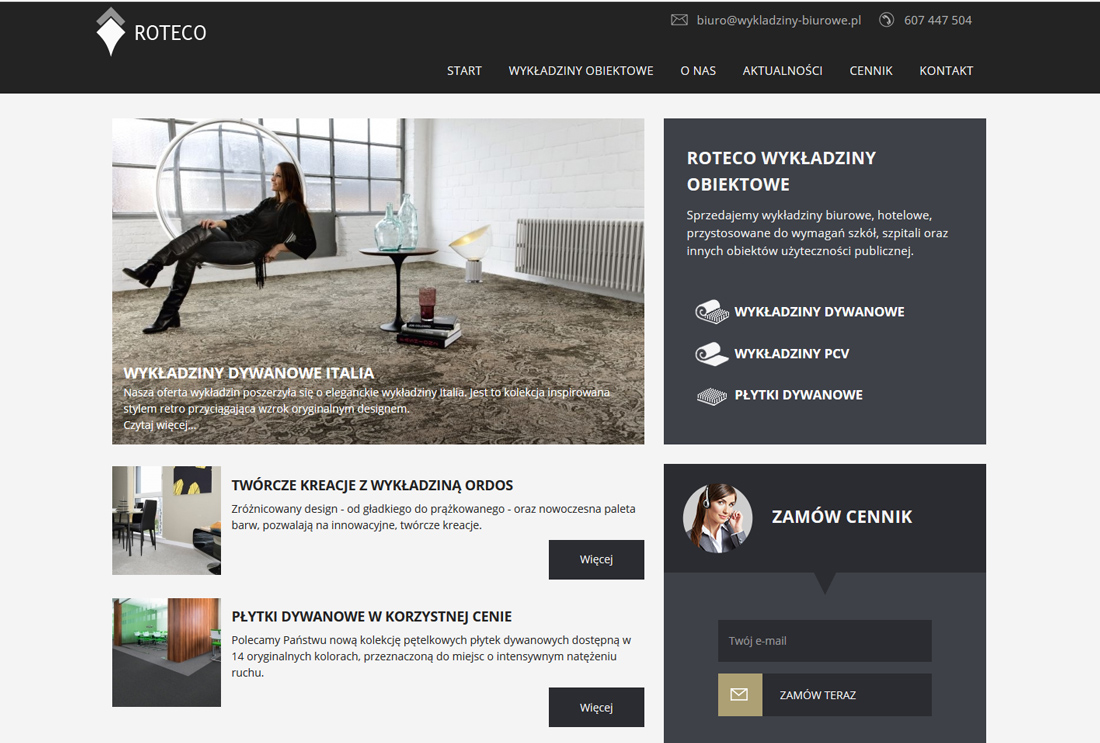Click the consultant avatar beside Zamów Cennik
Viewport: 1100px width, 743px height.
tap(718, 518)
